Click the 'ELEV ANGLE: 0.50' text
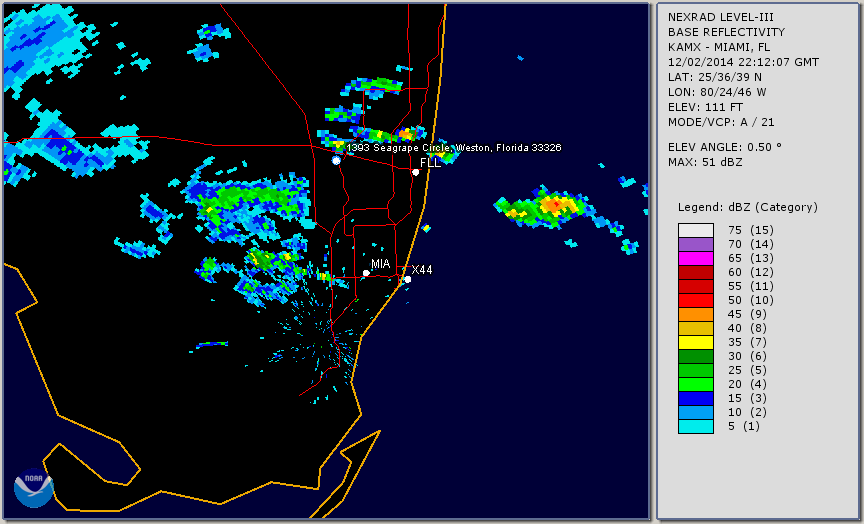This screenshot has width=864, height=524. tap(725, 147)
